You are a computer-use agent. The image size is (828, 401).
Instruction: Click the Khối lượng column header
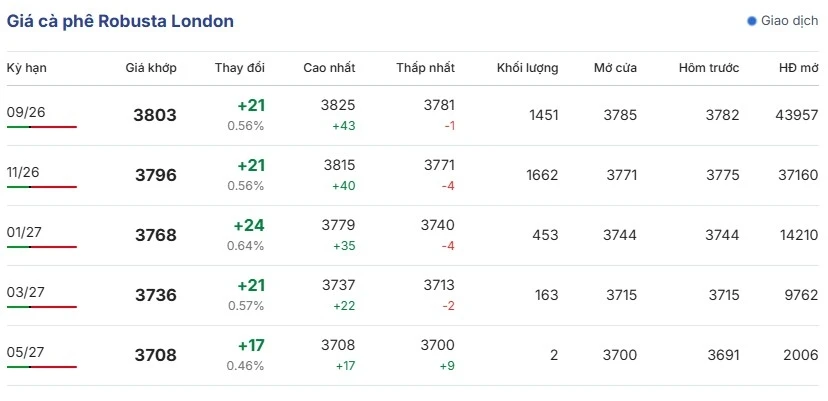(528, 68)
